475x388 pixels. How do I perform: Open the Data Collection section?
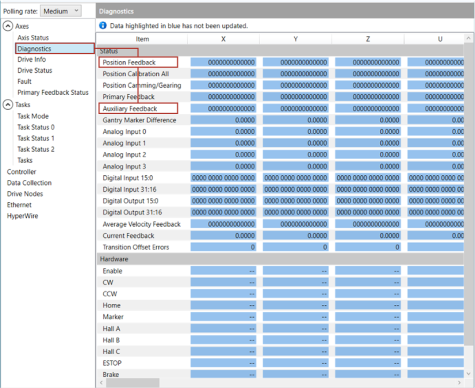point(29,183)
